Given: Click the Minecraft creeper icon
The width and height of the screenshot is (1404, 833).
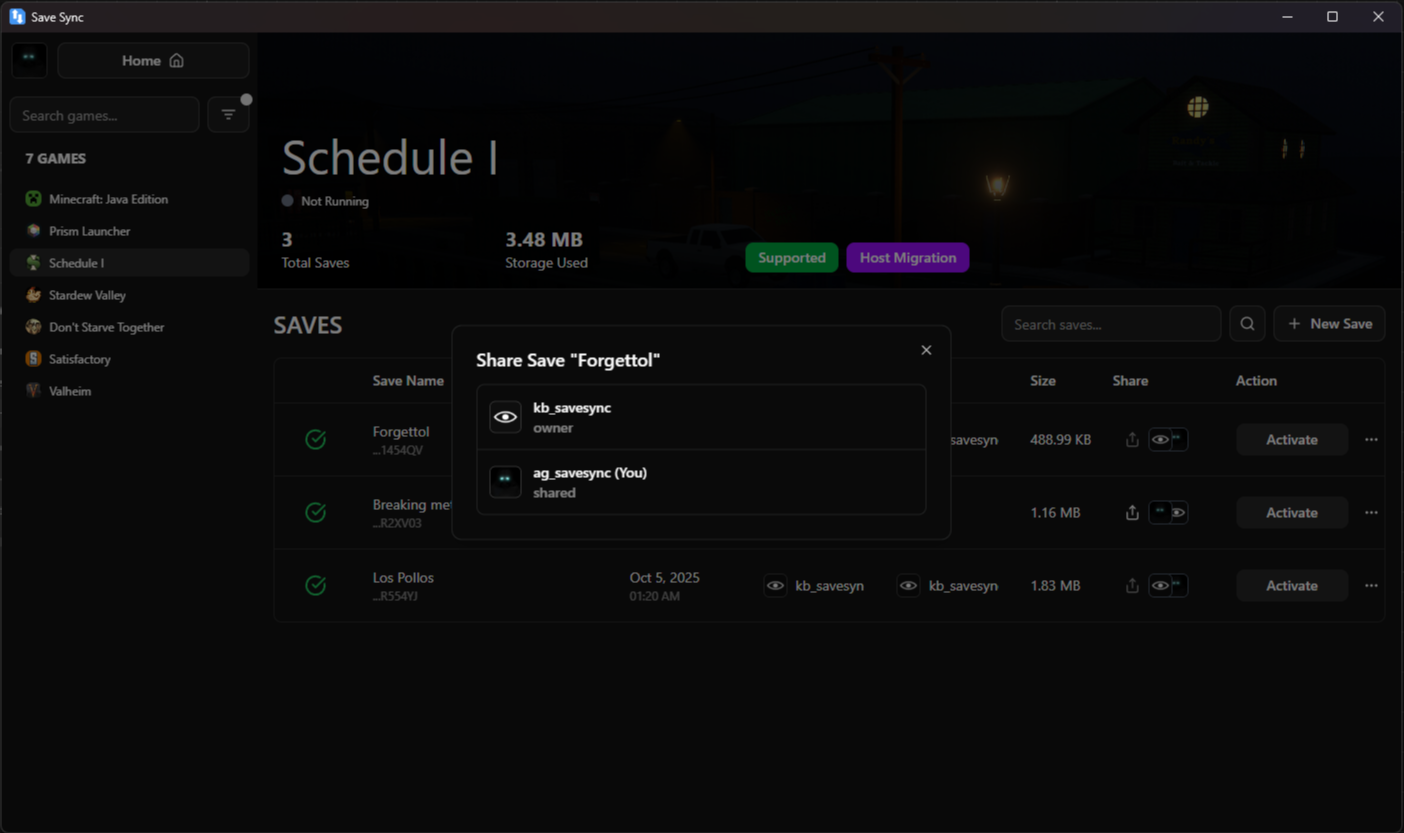Looking at the screenshot, I should (x=33, y=199).
